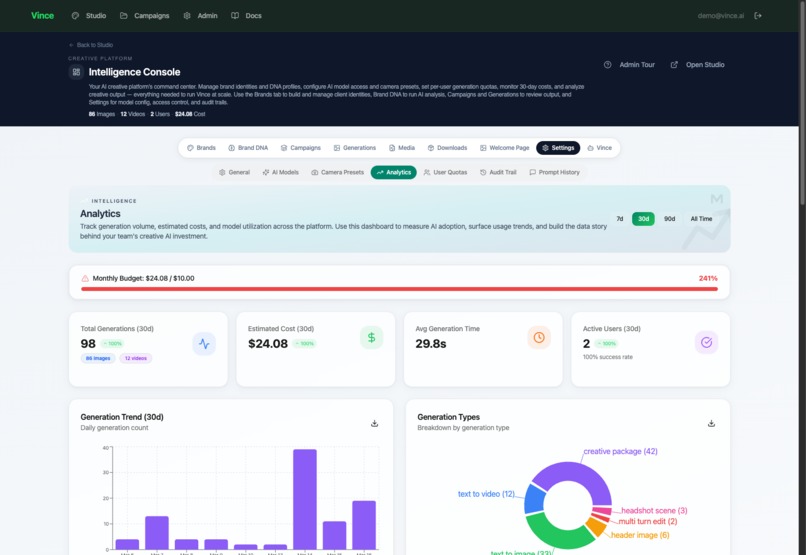Click the Intelligence Console grid icon
Screen dimensions: 806x555
(76, 72)
